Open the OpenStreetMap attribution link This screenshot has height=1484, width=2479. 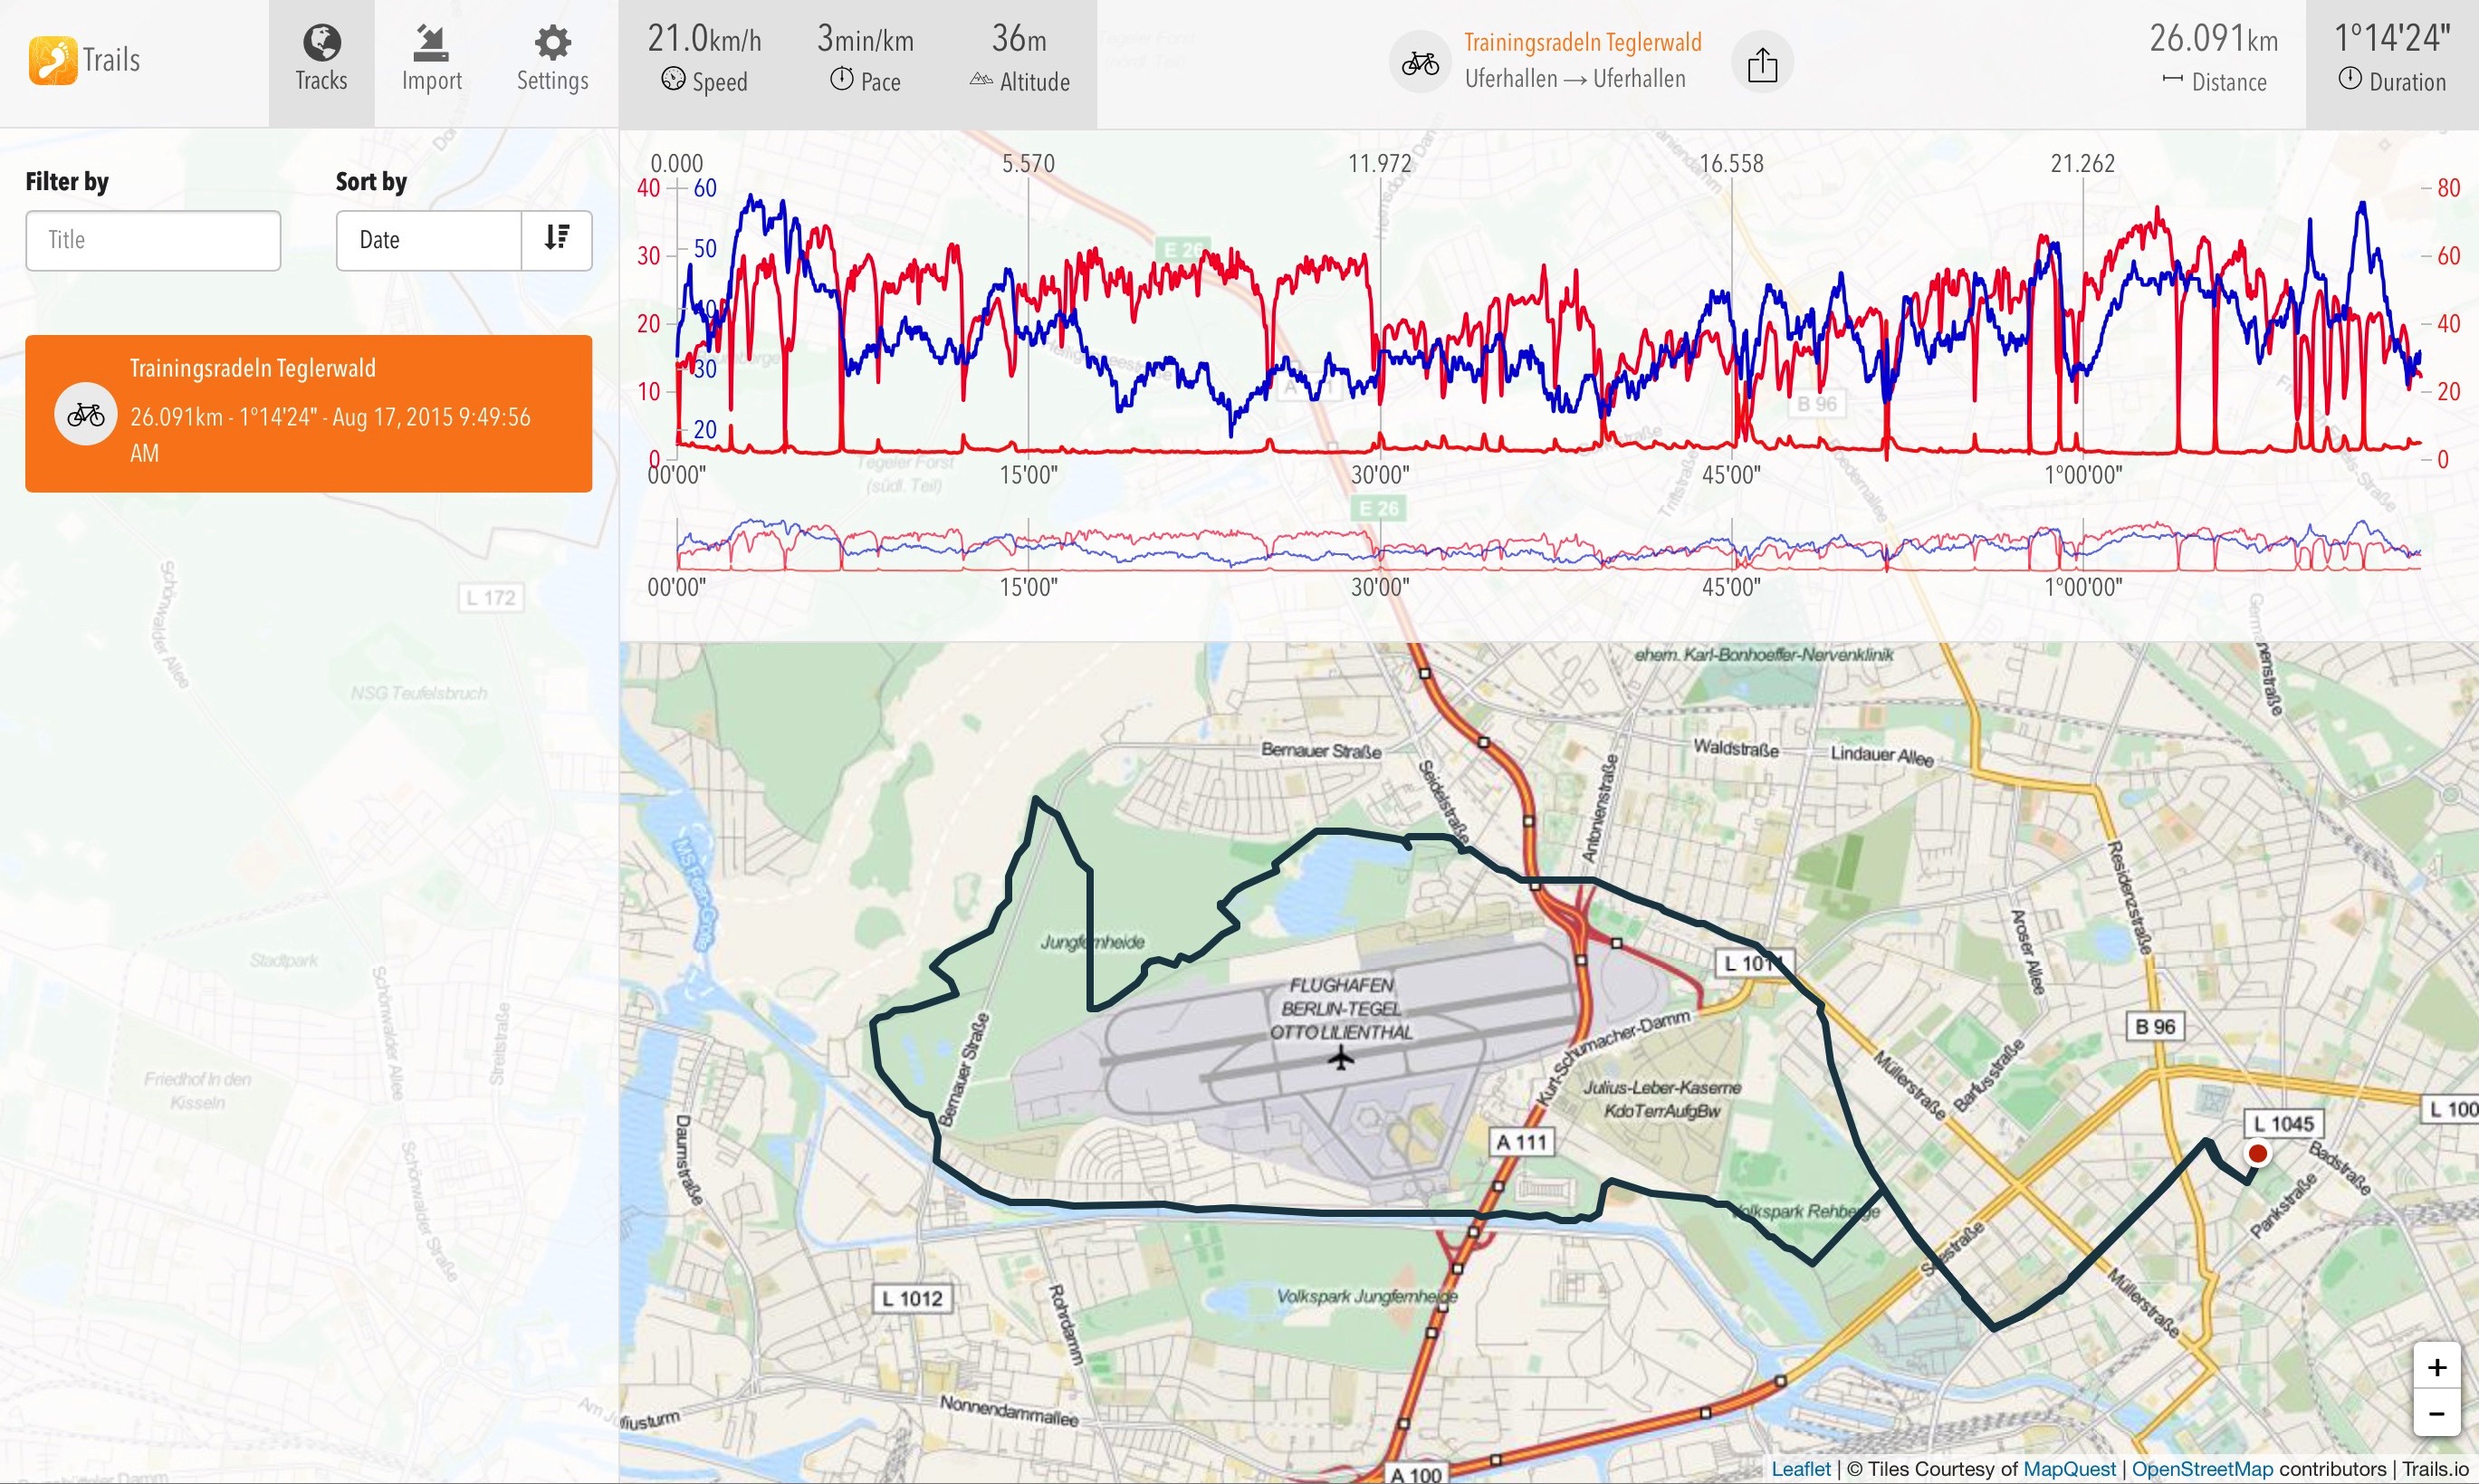2201,1469
